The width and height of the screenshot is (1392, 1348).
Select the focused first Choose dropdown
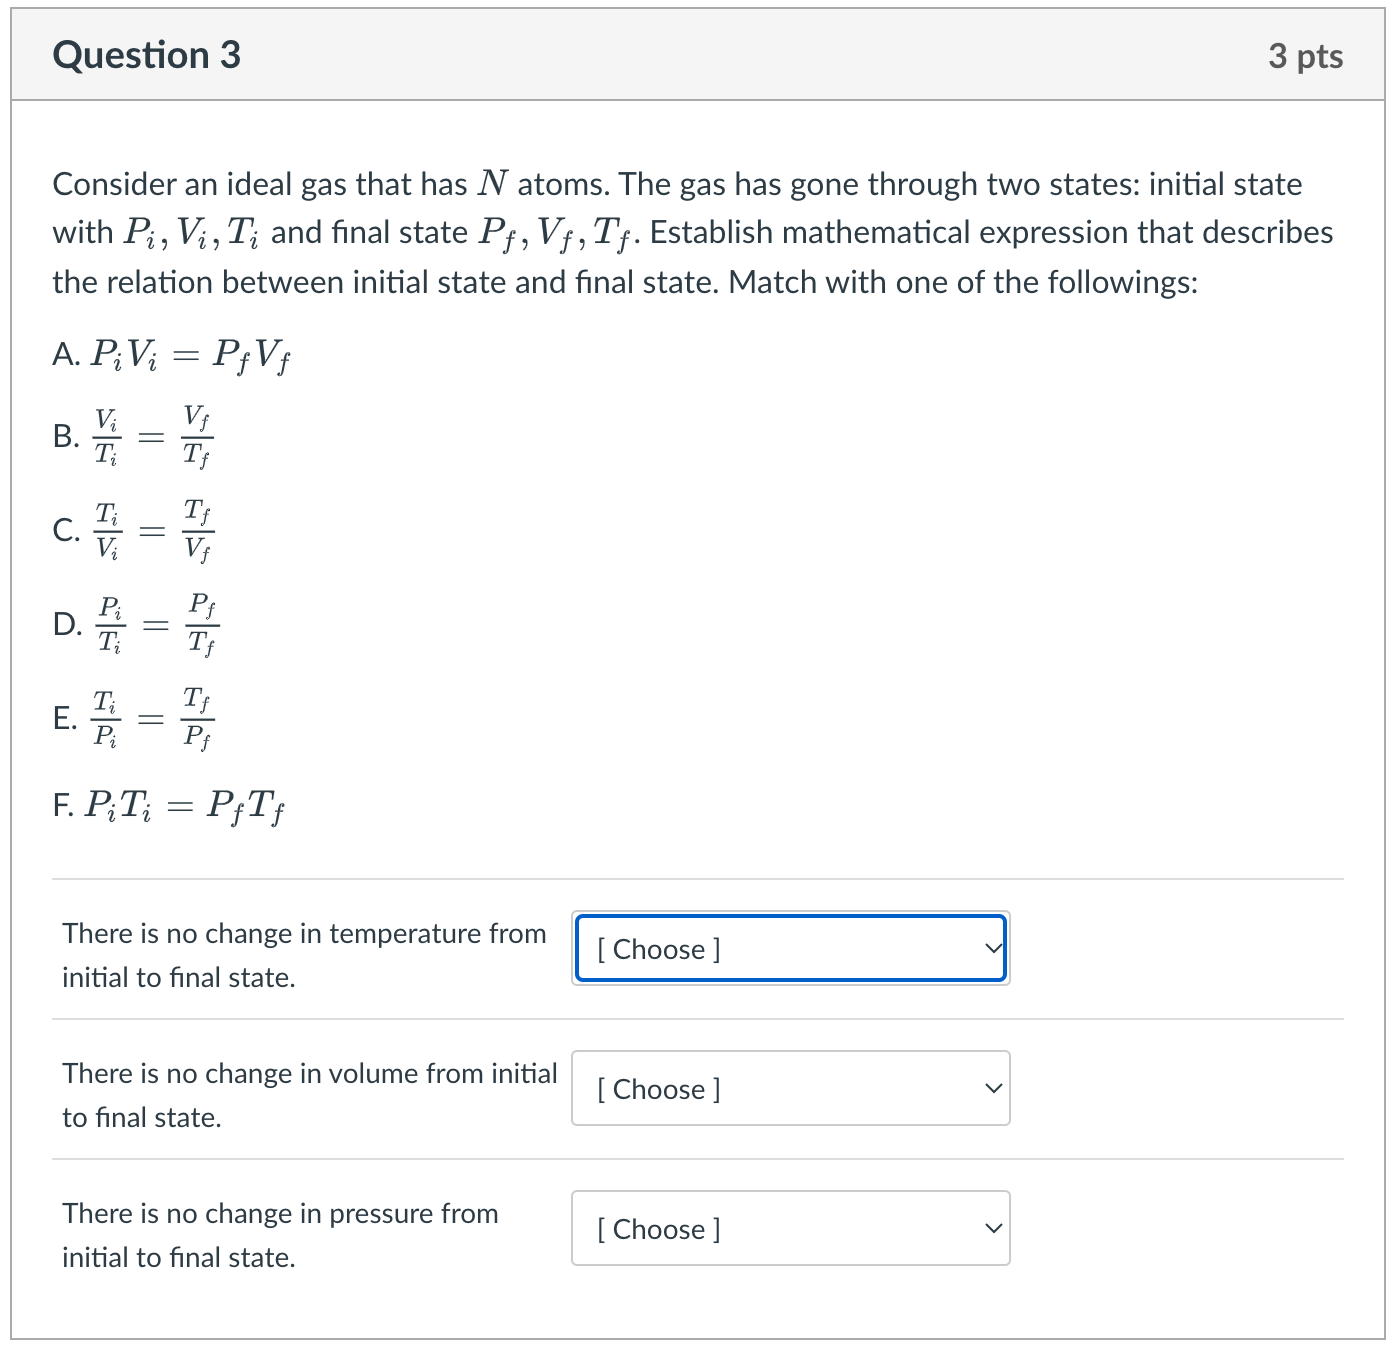(789, 948)
